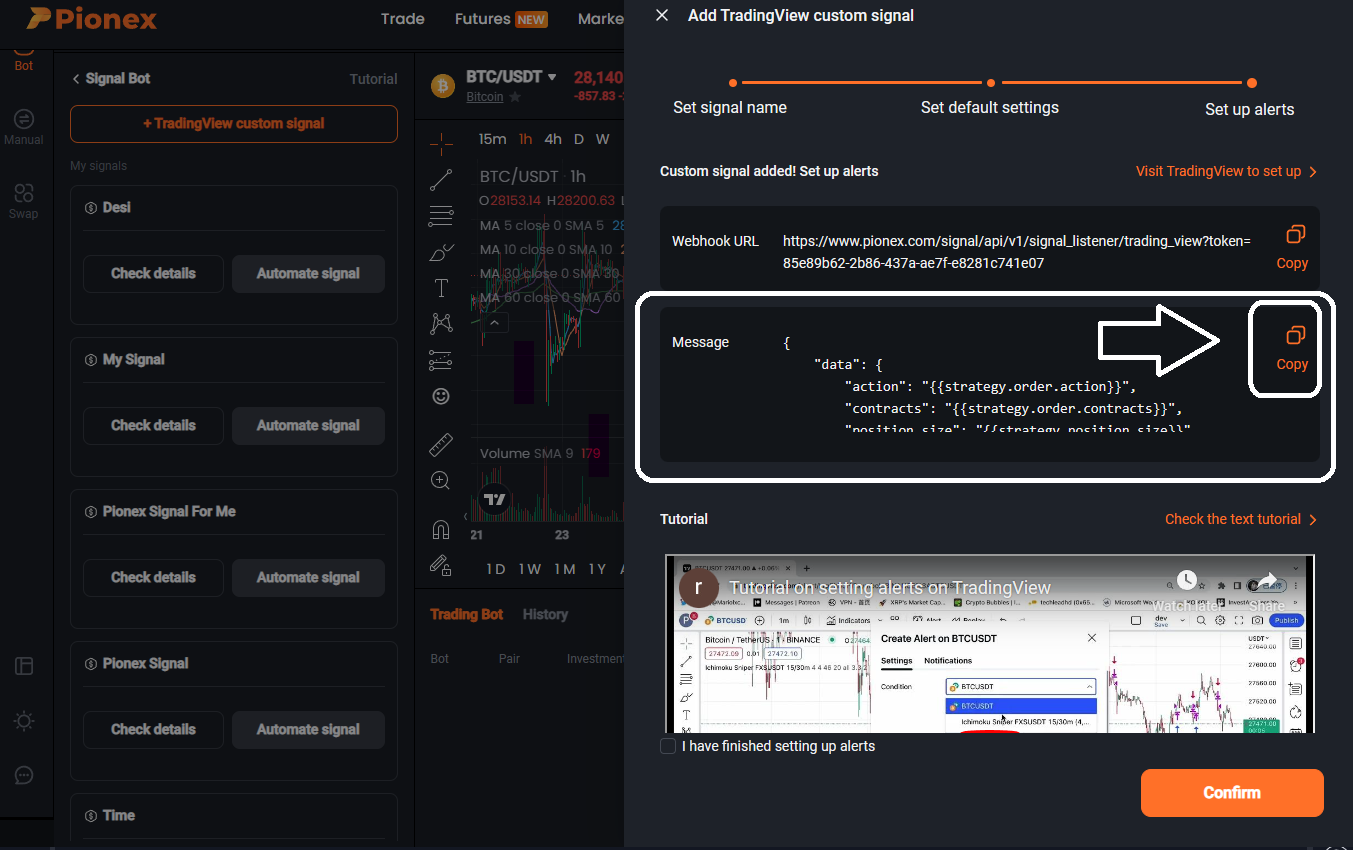Switch to the History tab
This screenshot has width=1353, height=850.
coord(545,613)
